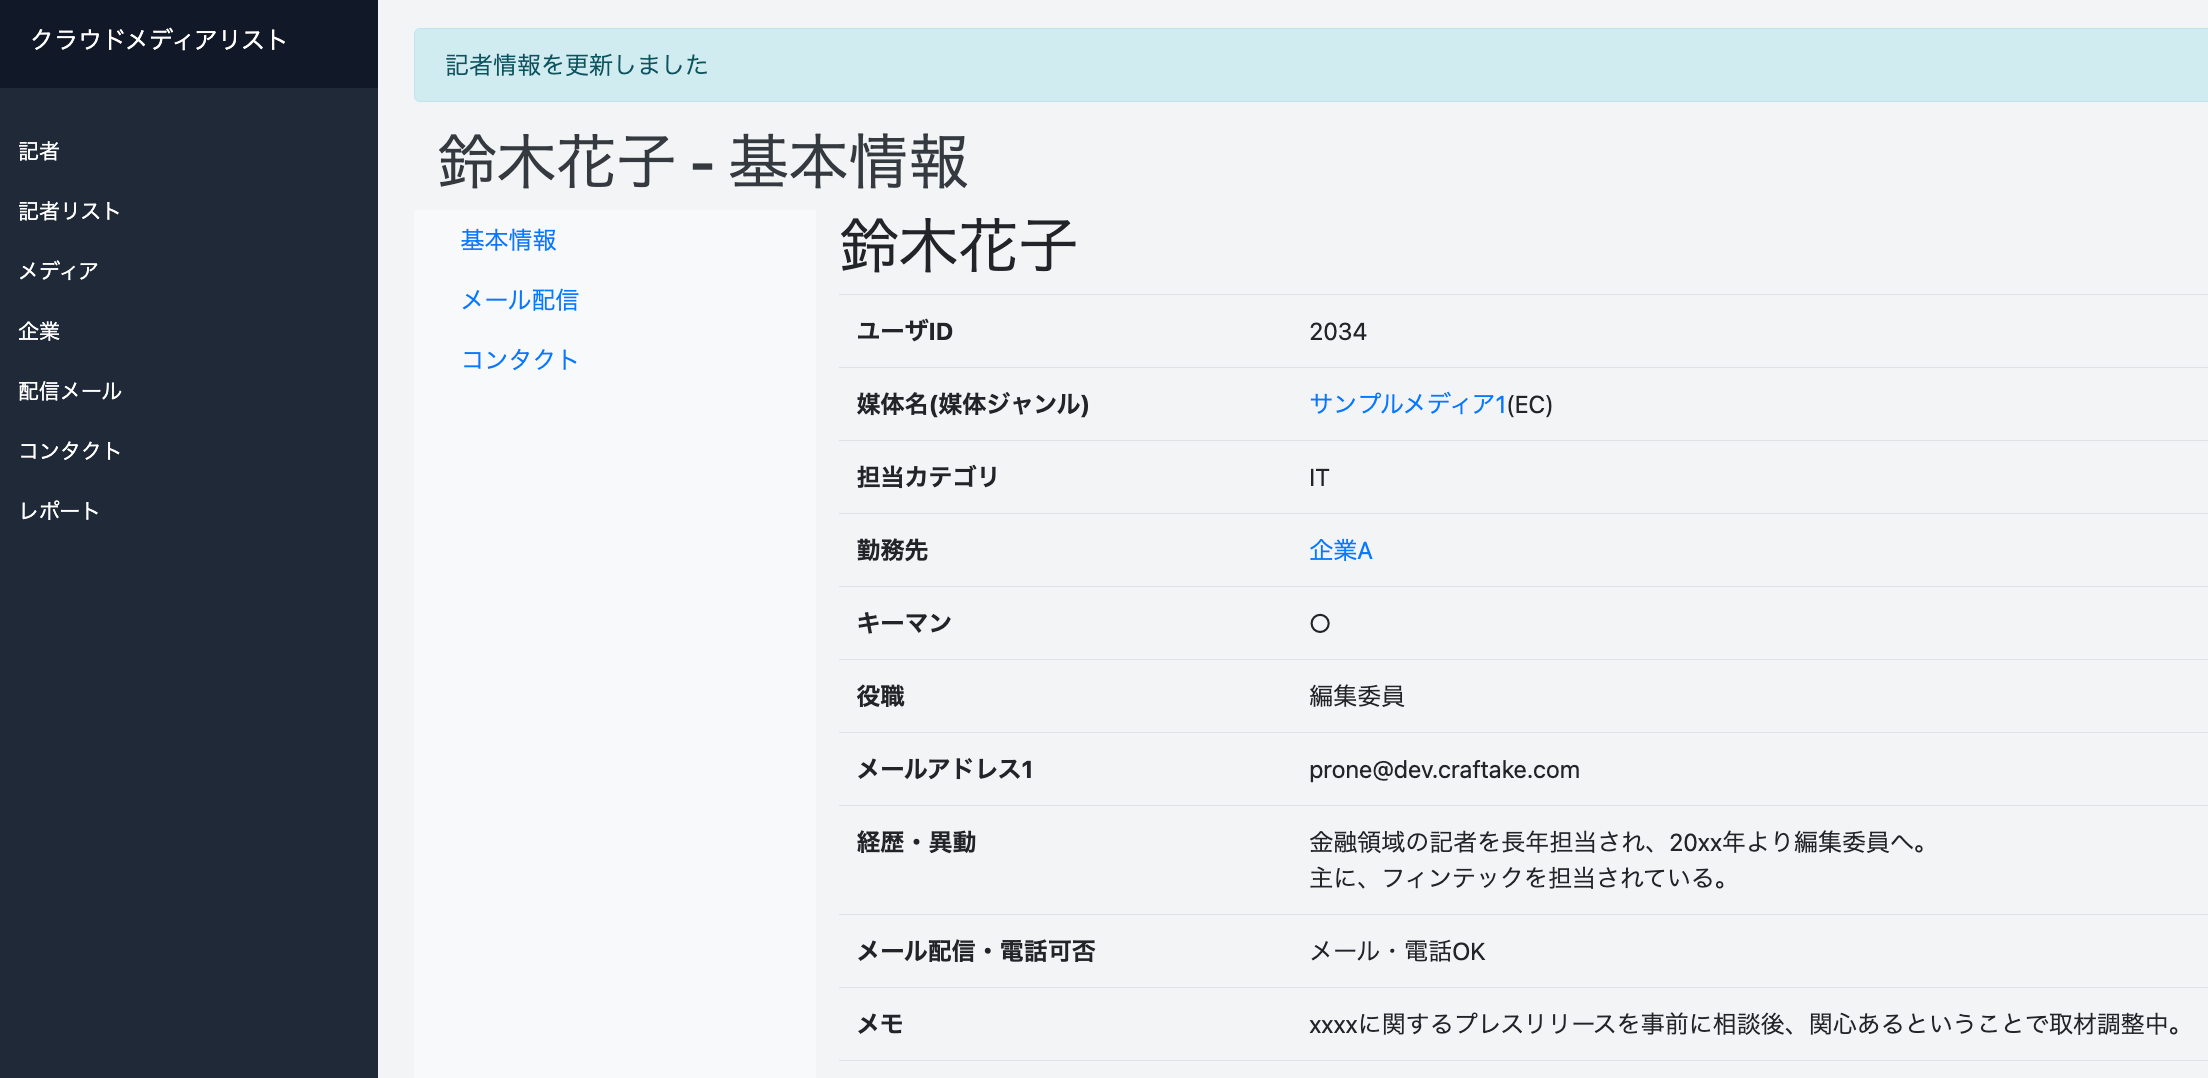Select the ユーザID value 2034
Image resolution: width=2208 pixels, height=1078 pixels.
tap(1338, 331)
